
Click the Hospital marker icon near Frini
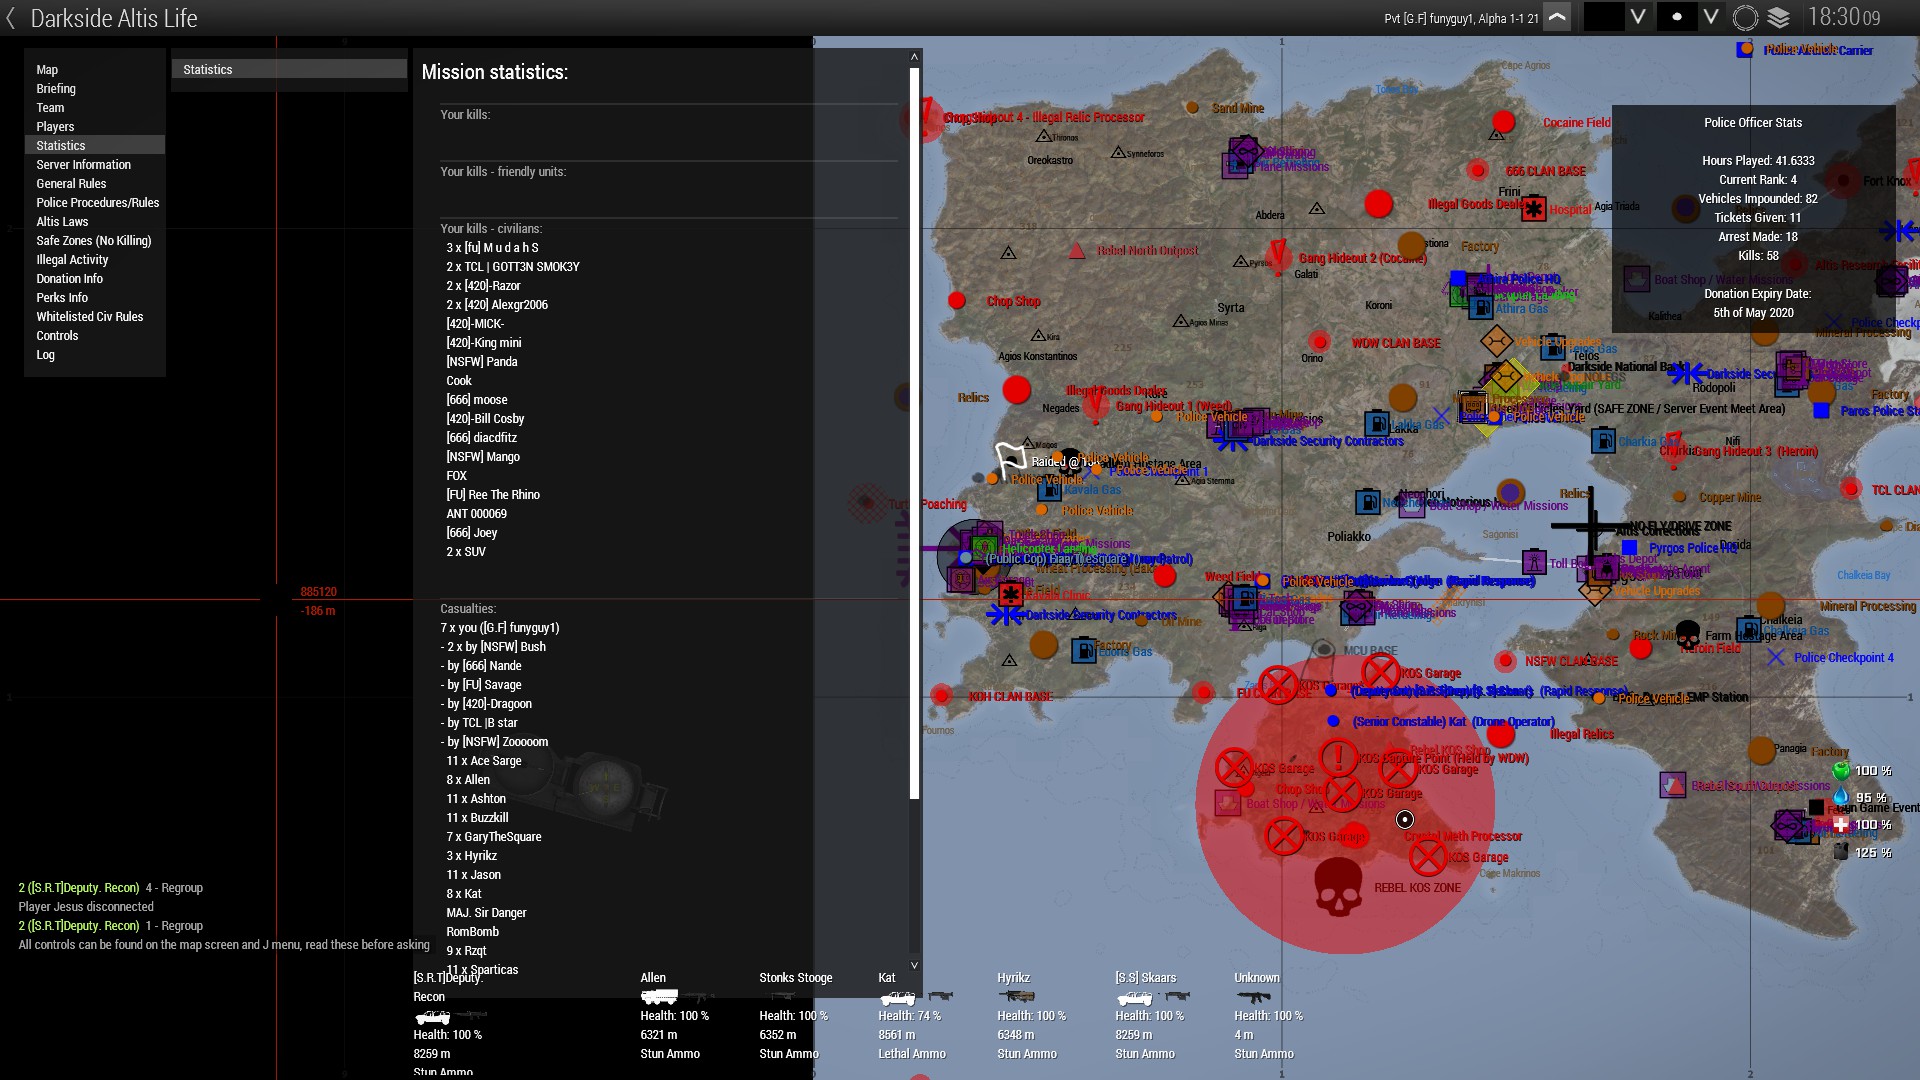point(1533,209)
